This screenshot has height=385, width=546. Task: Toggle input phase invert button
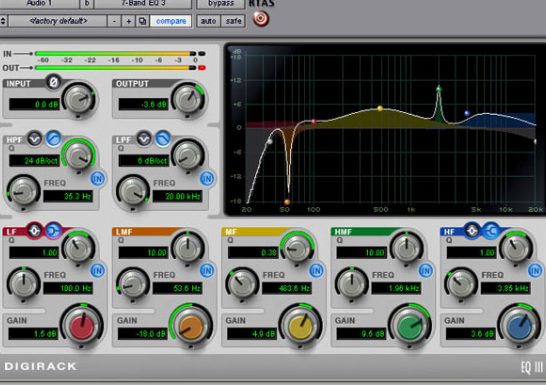point(53,82)
